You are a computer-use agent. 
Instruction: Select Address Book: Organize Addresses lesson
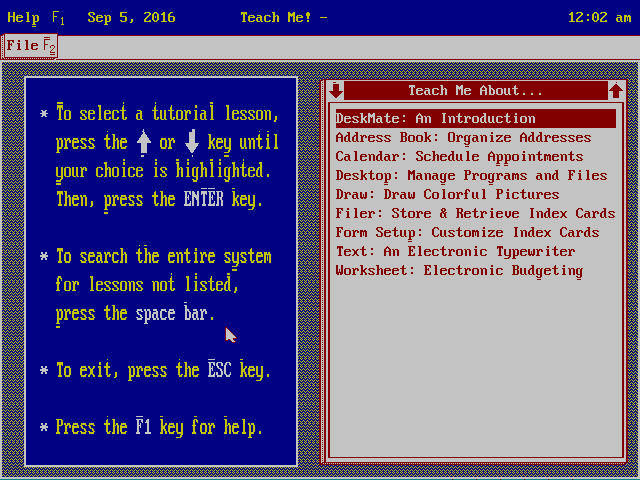click(x=463, y=138)
